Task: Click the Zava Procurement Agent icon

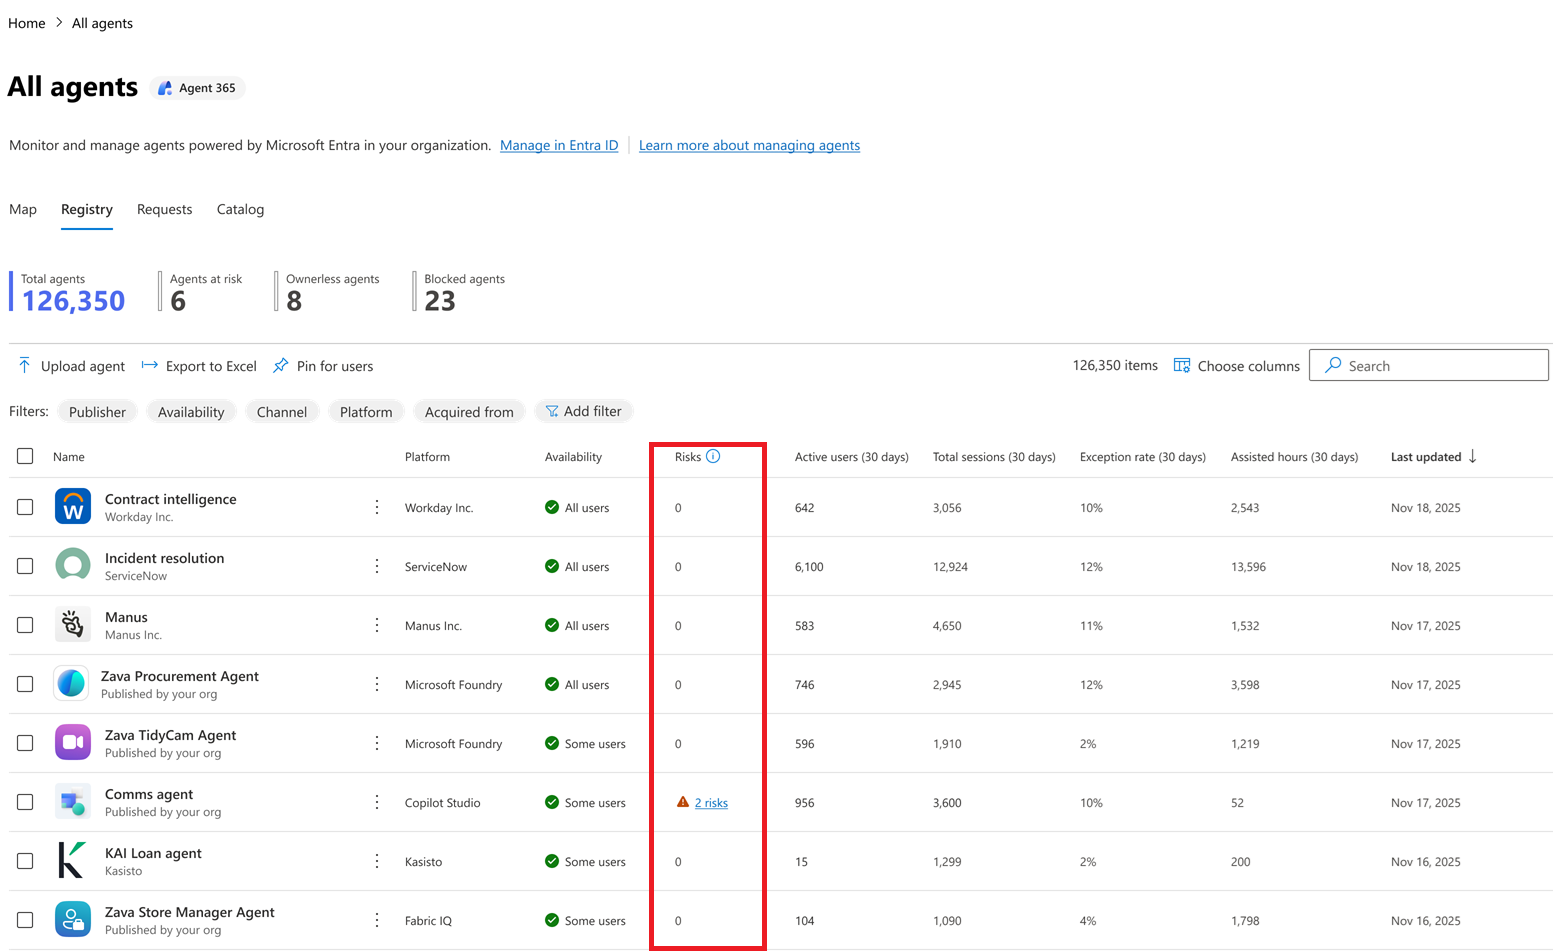Action: (x=72, y=684)
